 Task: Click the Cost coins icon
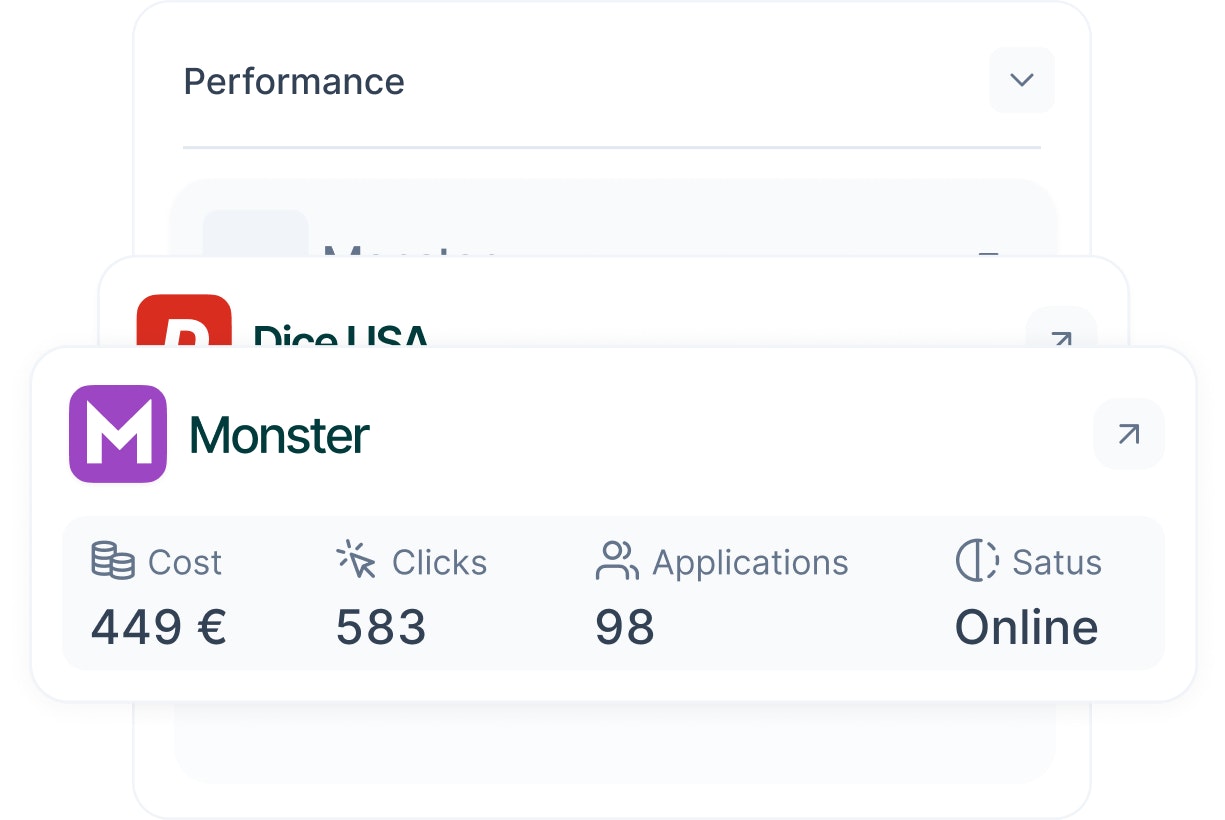[113, 561]
